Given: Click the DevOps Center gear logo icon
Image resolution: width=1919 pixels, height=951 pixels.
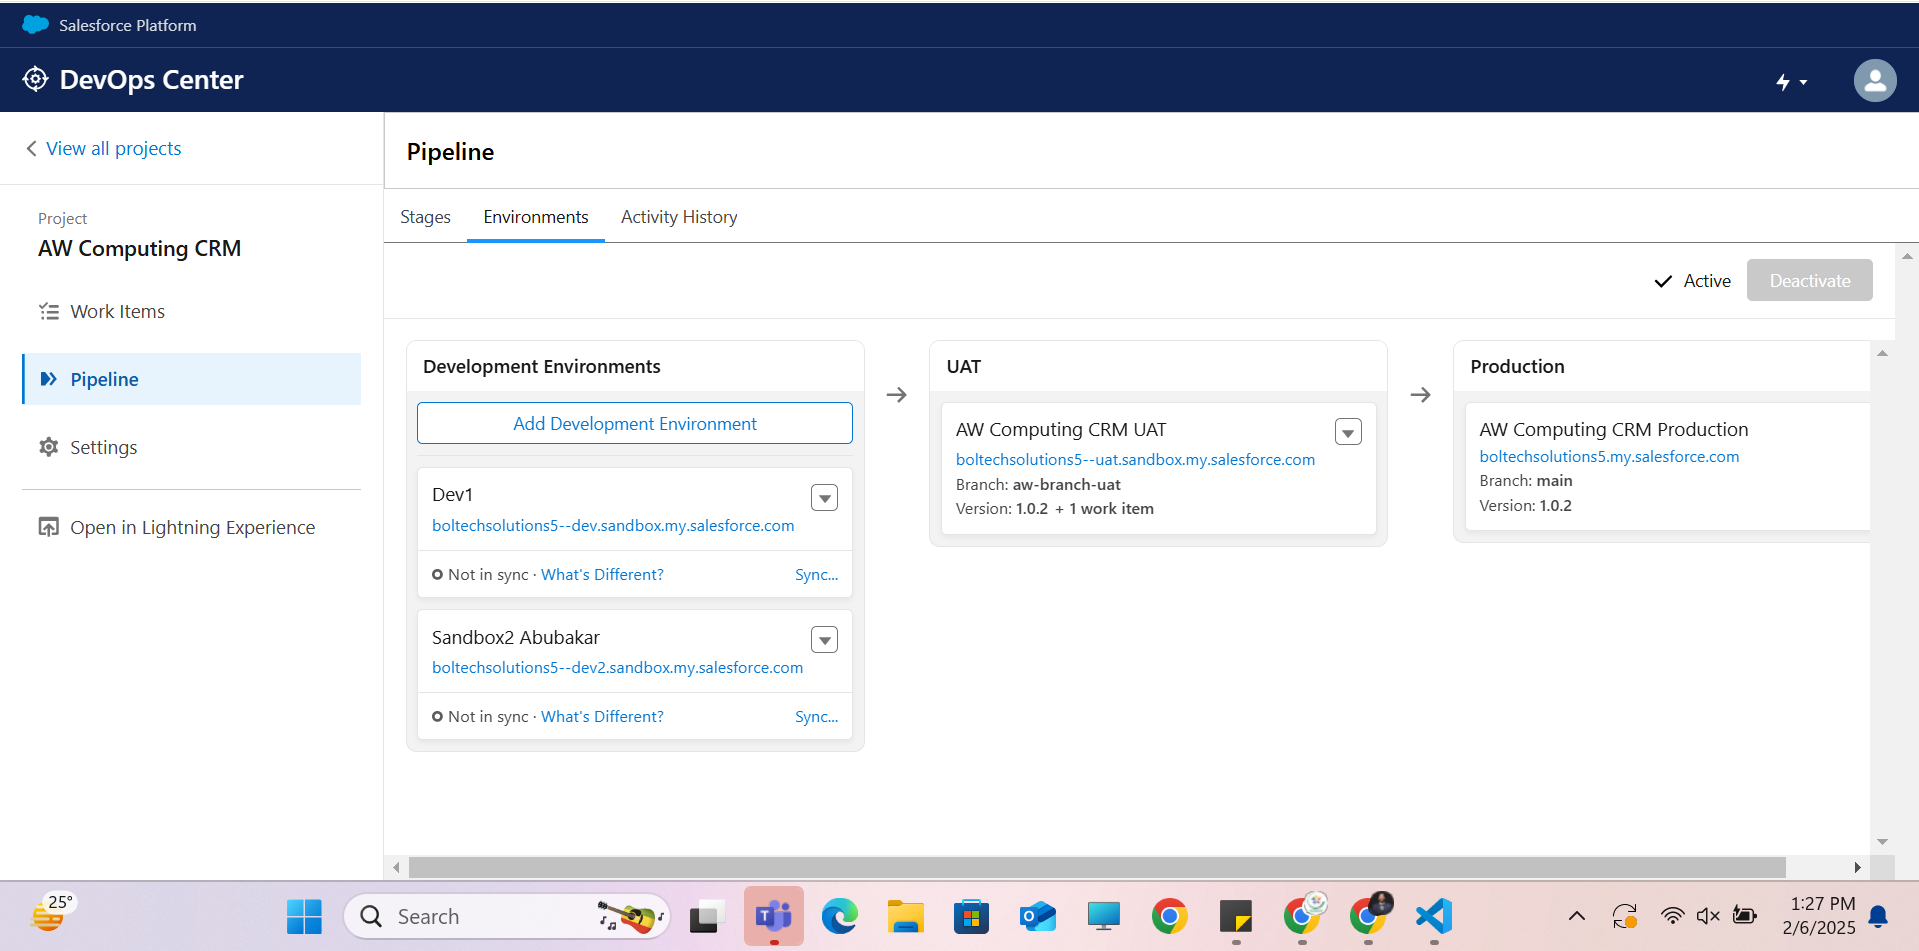Looking at the screenshot, I should [x=35, y=79].
